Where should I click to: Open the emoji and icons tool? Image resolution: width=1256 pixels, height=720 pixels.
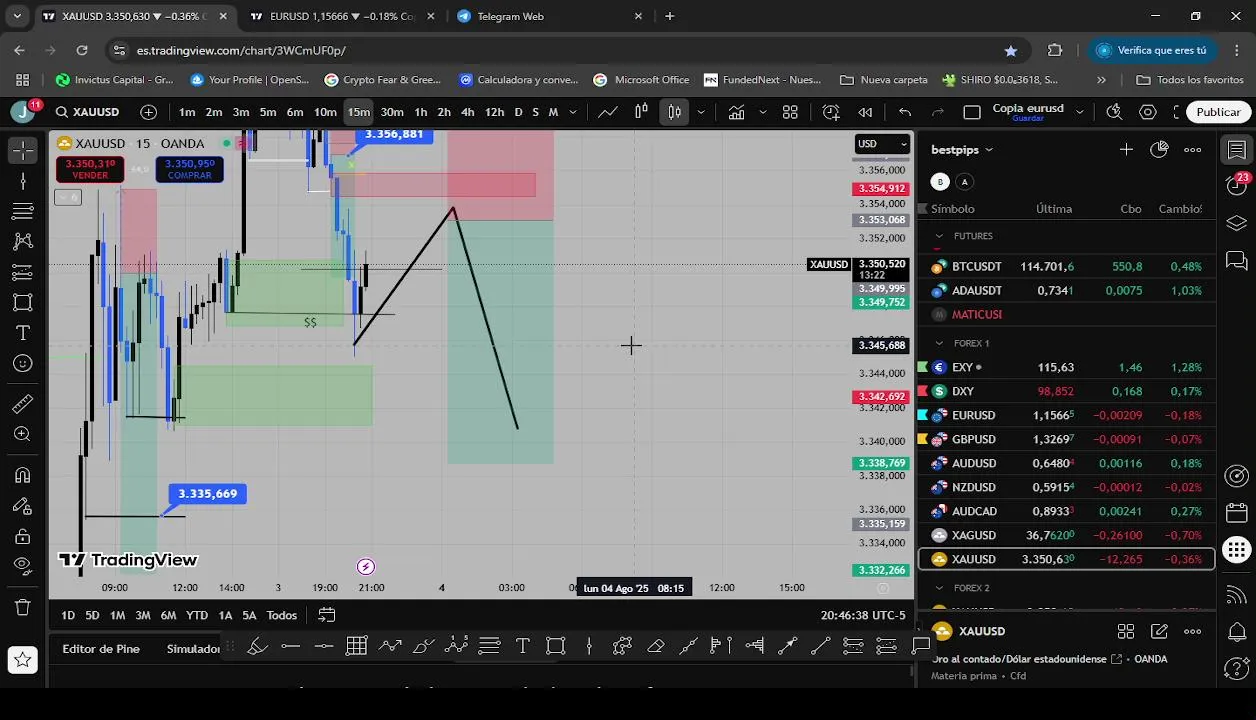point(23,364)
